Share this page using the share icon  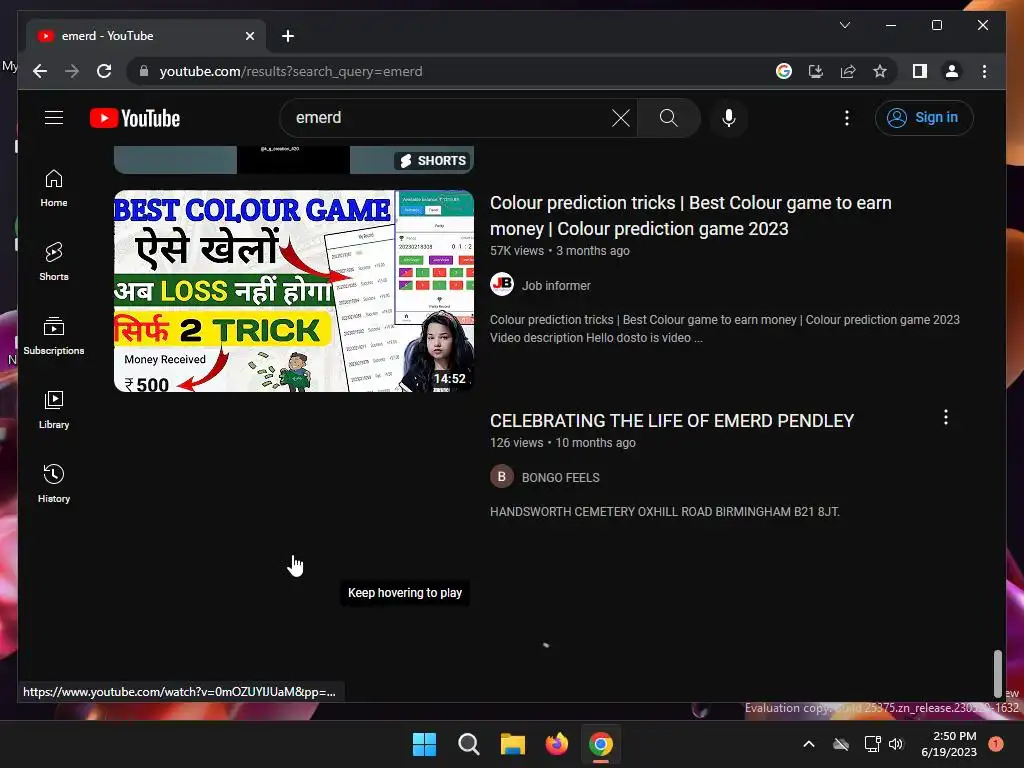coord(848,71)
